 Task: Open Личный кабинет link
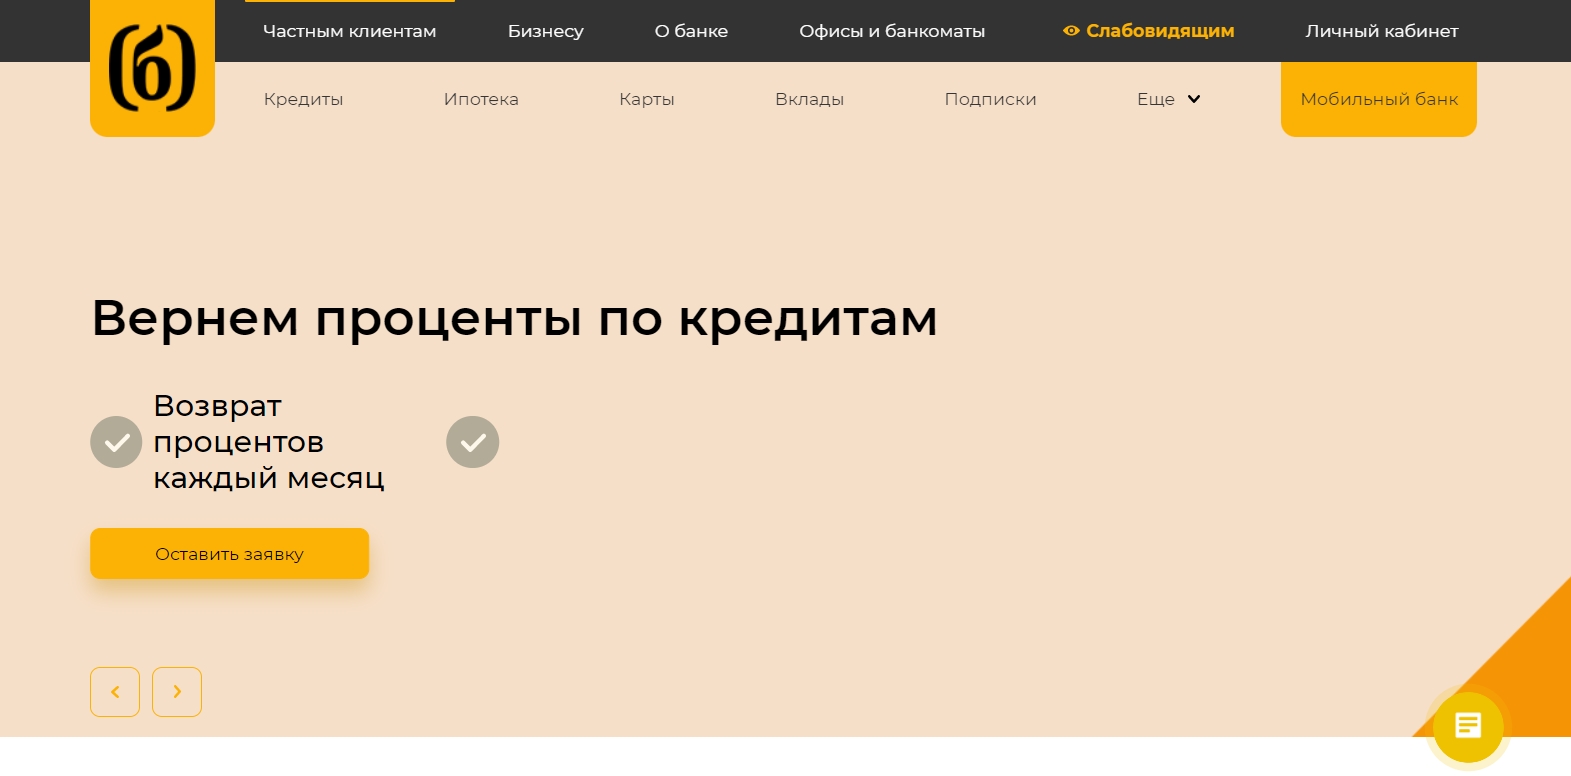coord(1382,31)
